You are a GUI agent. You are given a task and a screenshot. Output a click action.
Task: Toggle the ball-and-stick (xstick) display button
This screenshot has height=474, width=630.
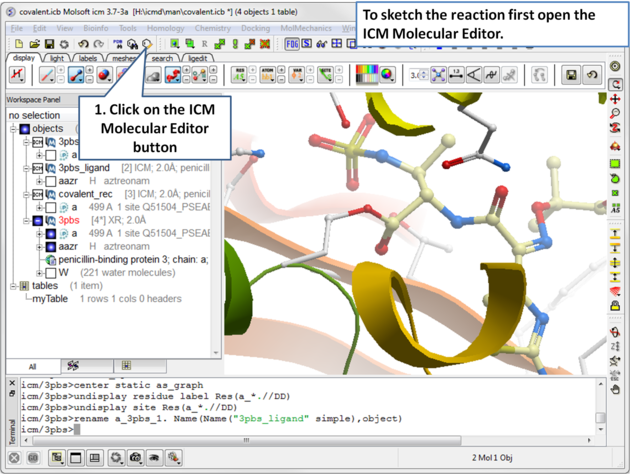click(x=75, y=75)
